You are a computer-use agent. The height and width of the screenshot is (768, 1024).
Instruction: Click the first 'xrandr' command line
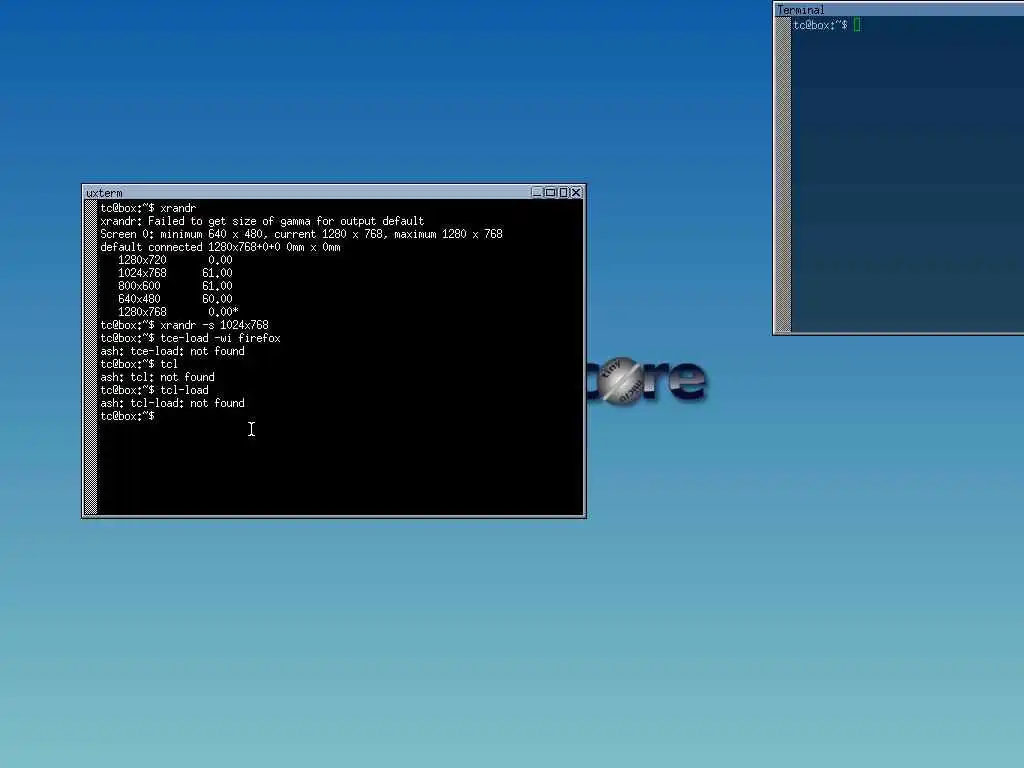pyautogui.click(x=148, y=208)
